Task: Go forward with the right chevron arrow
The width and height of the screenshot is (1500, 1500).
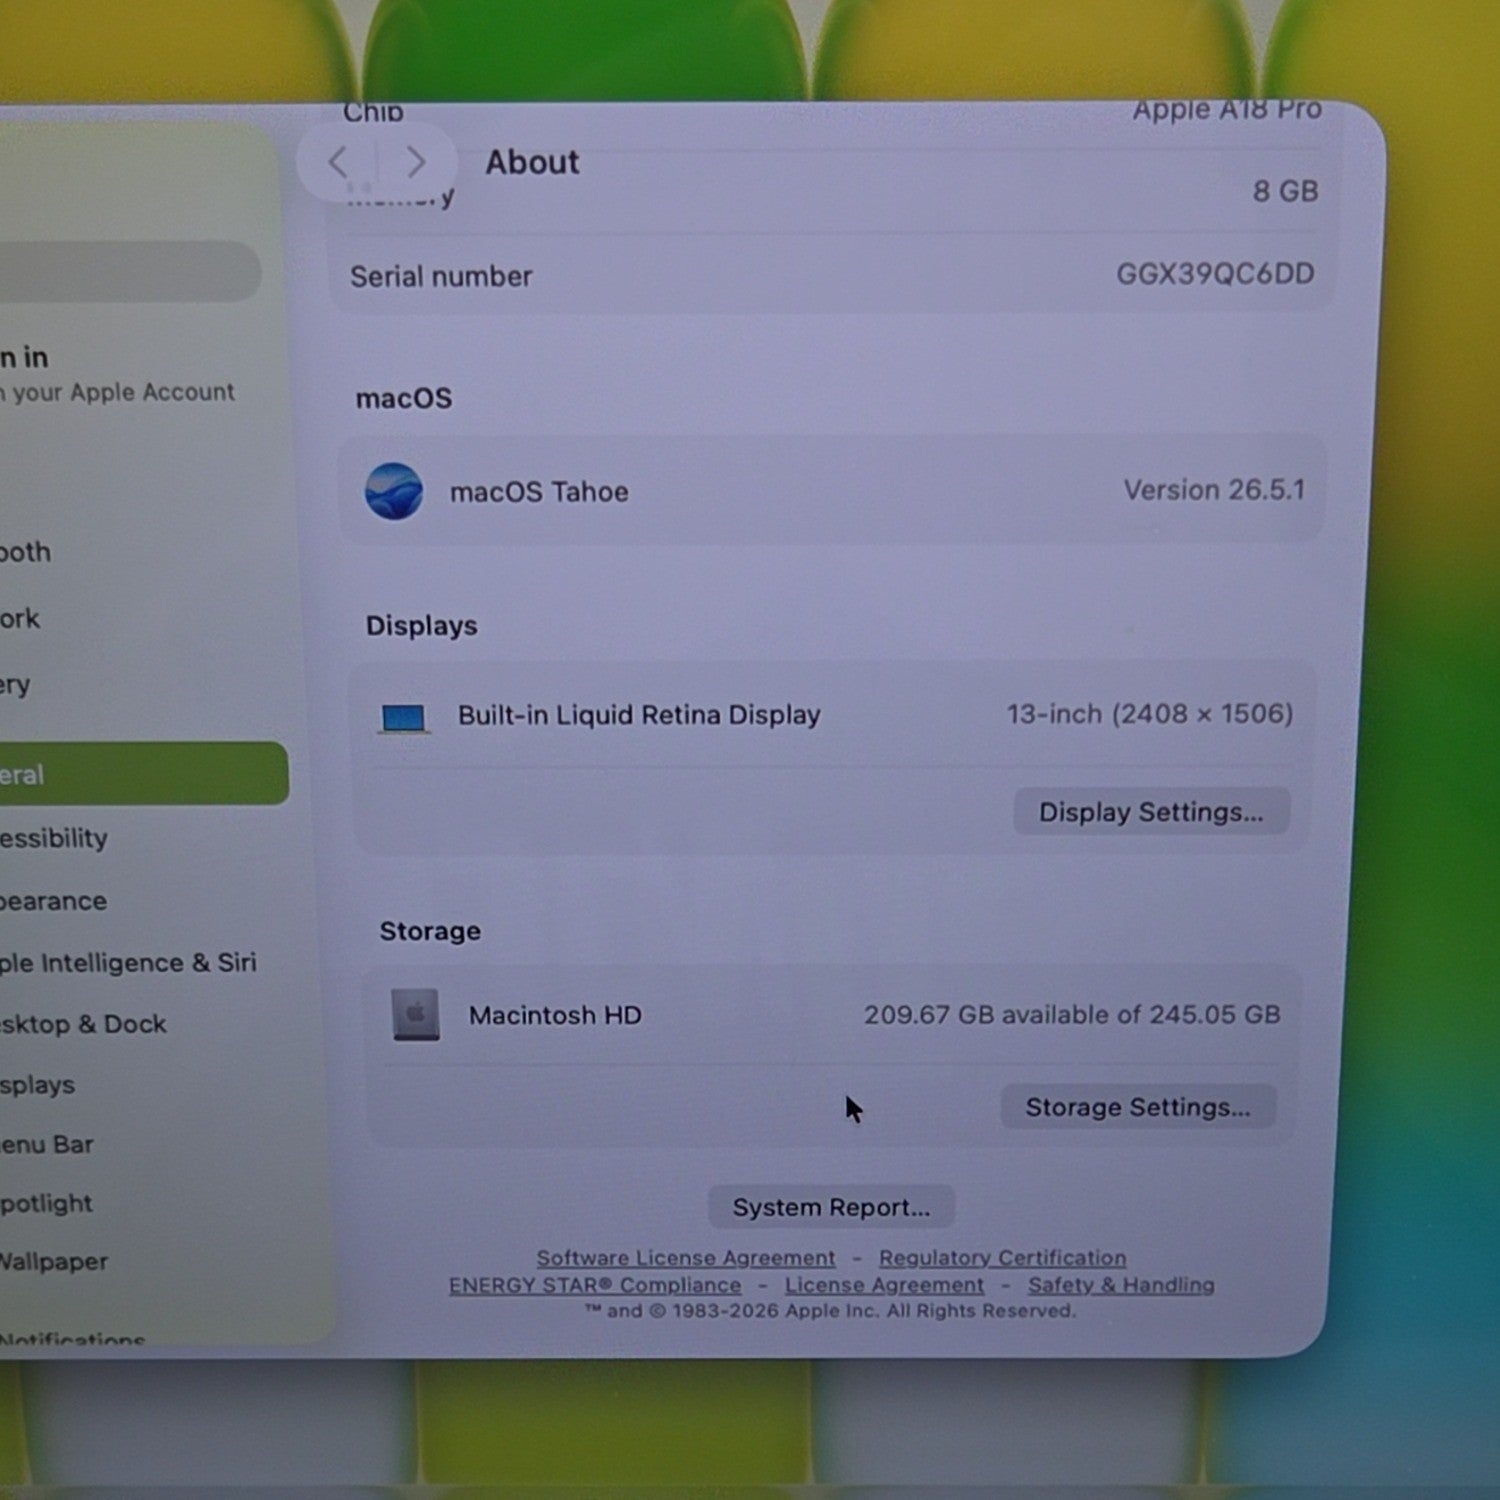Action: click(416, 162)
